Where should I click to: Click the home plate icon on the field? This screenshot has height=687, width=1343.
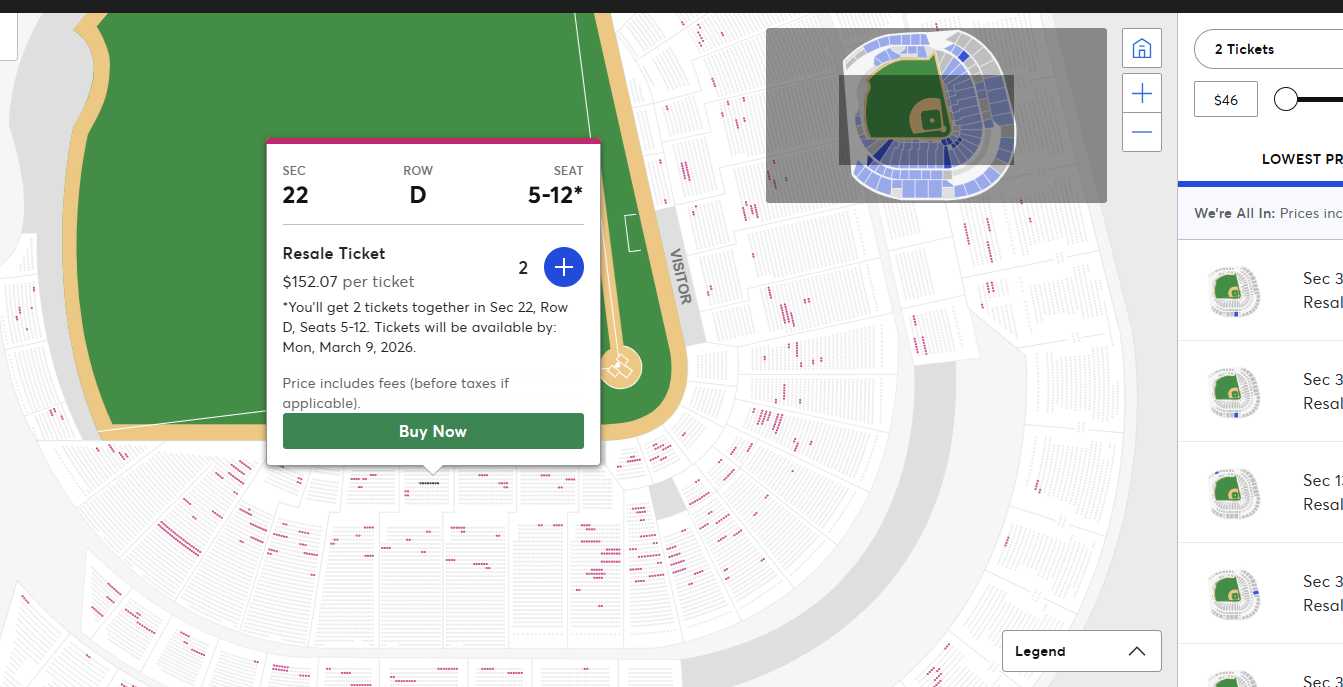[x=621, y=368]
